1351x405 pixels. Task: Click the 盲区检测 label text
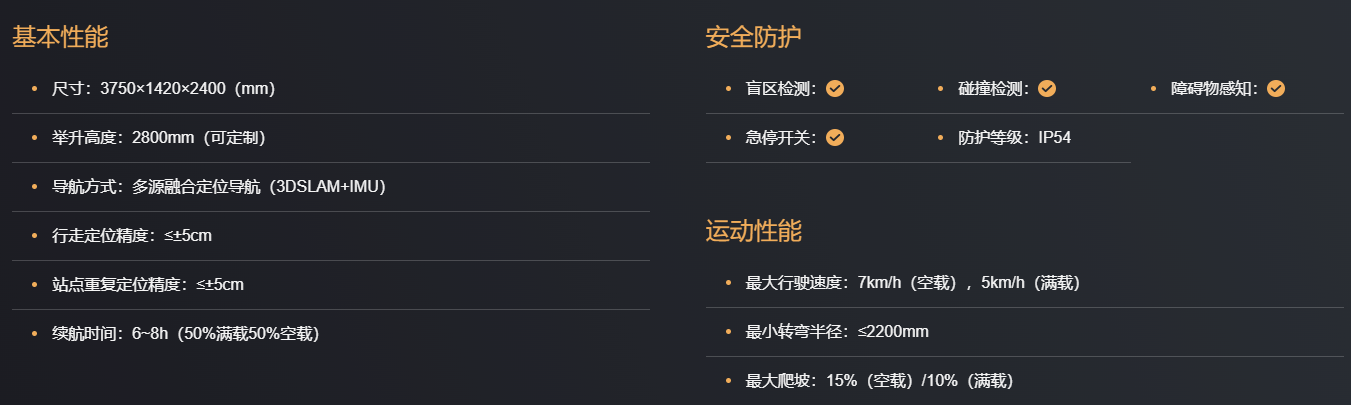pyautogui.click(x=780, y=89)
